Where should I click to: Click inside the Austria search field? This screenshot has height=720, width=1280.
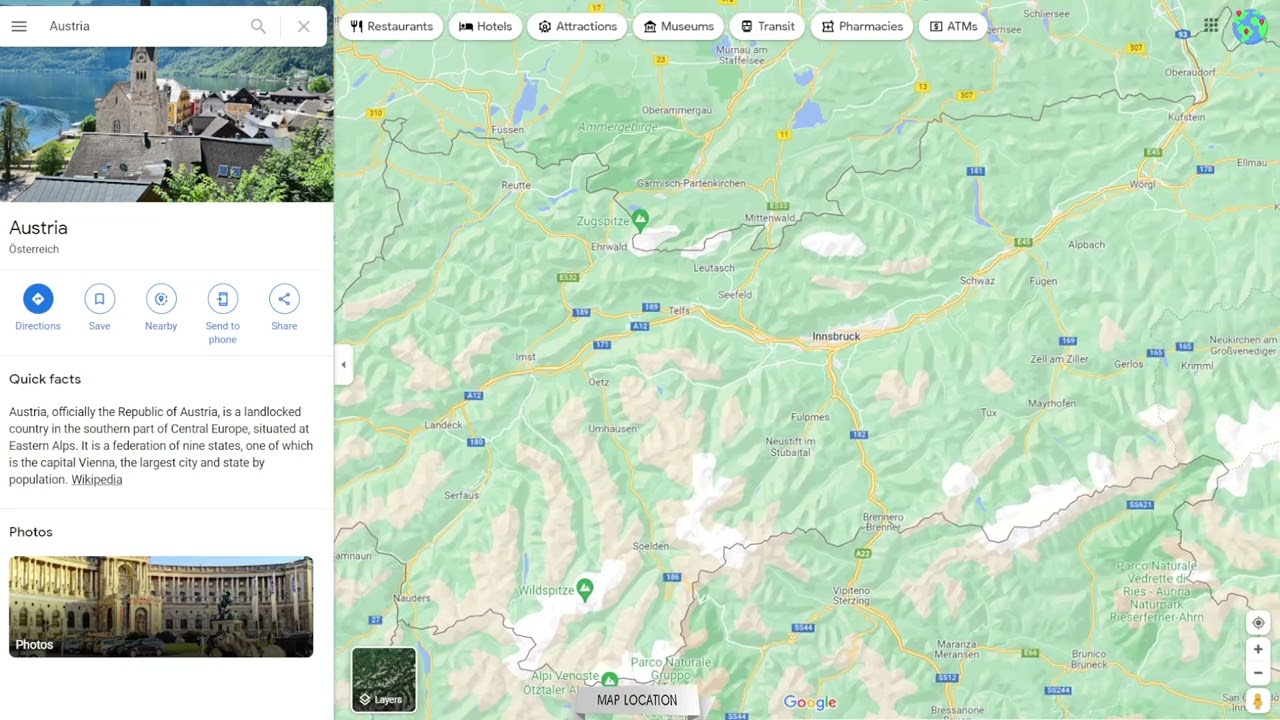[x=140, y=26]
